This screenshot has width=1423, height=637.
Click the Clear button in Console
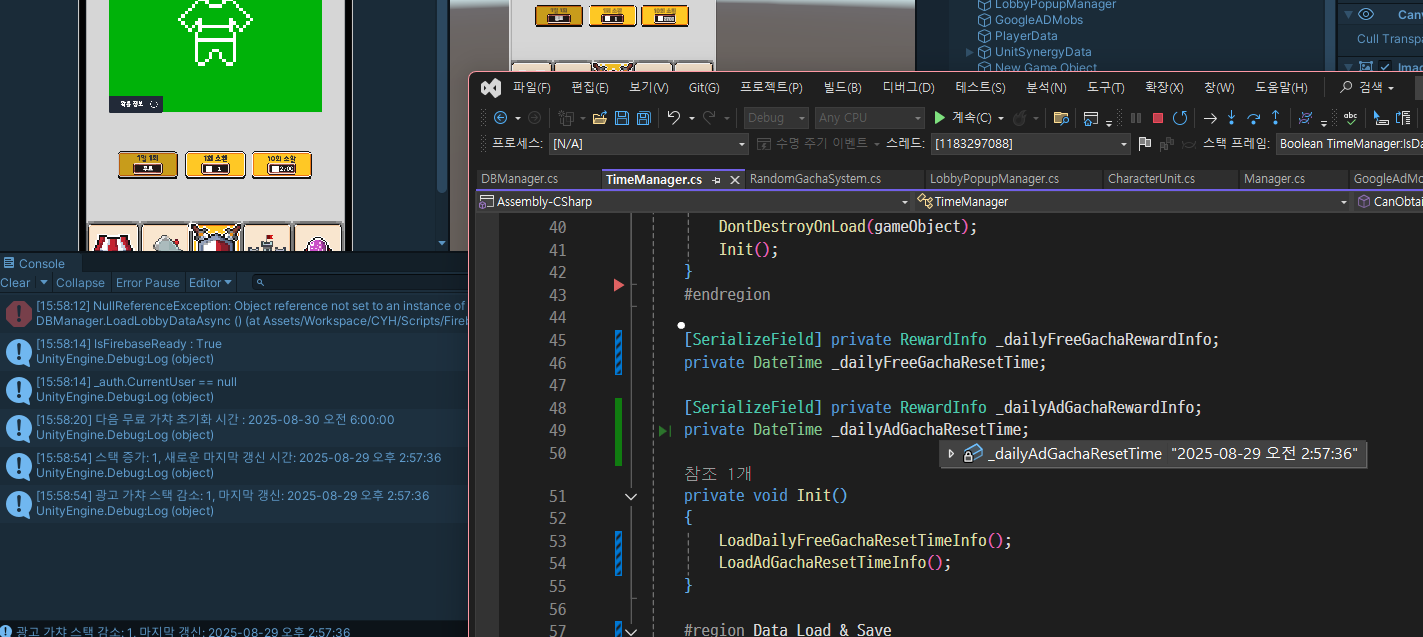tap(15, 283)
